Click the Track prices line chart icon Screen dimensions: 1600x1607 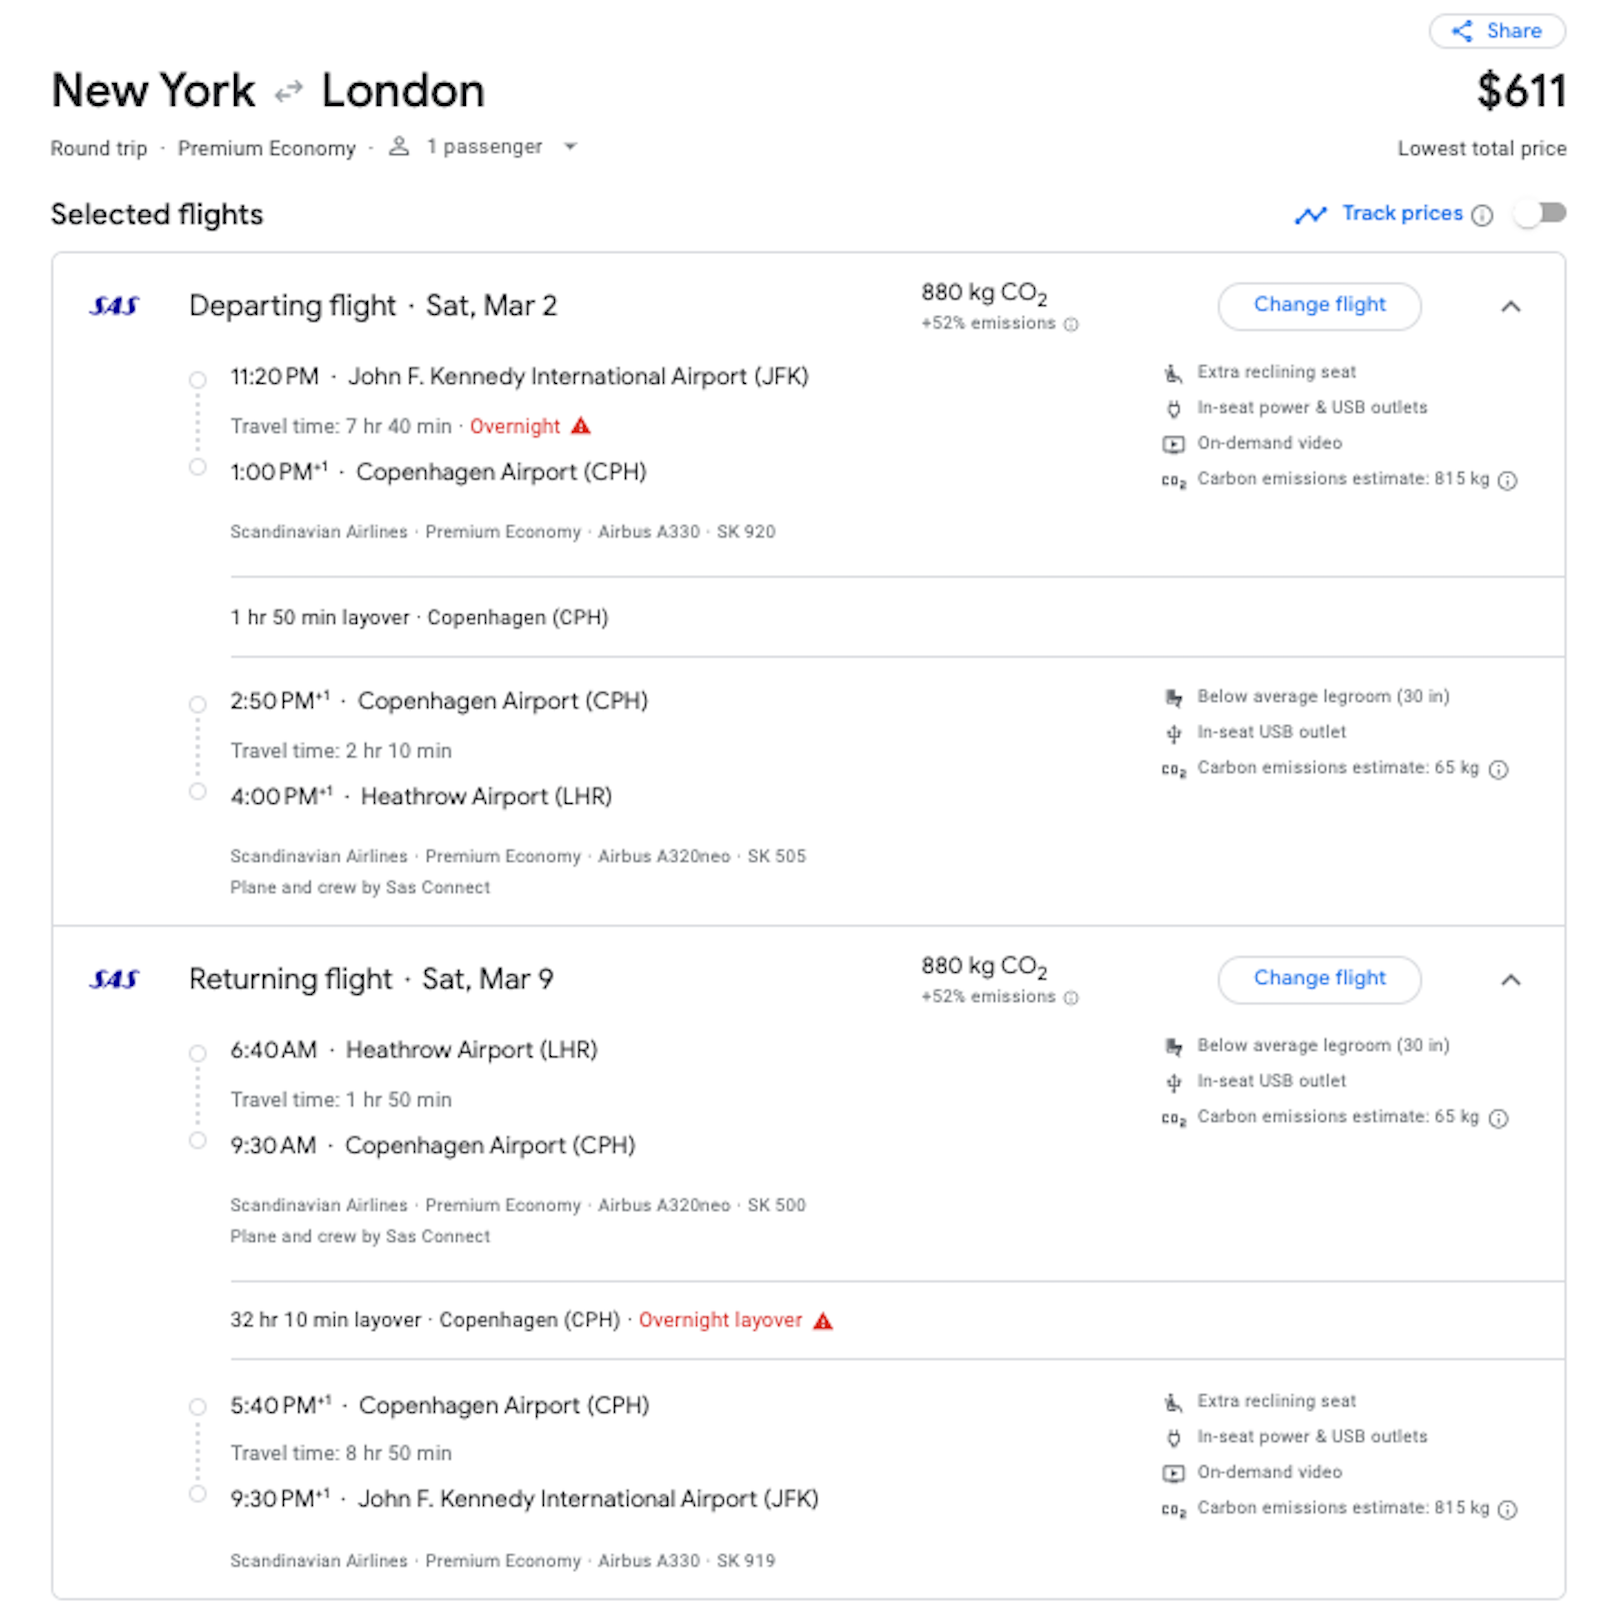(x=1312, y=214)
